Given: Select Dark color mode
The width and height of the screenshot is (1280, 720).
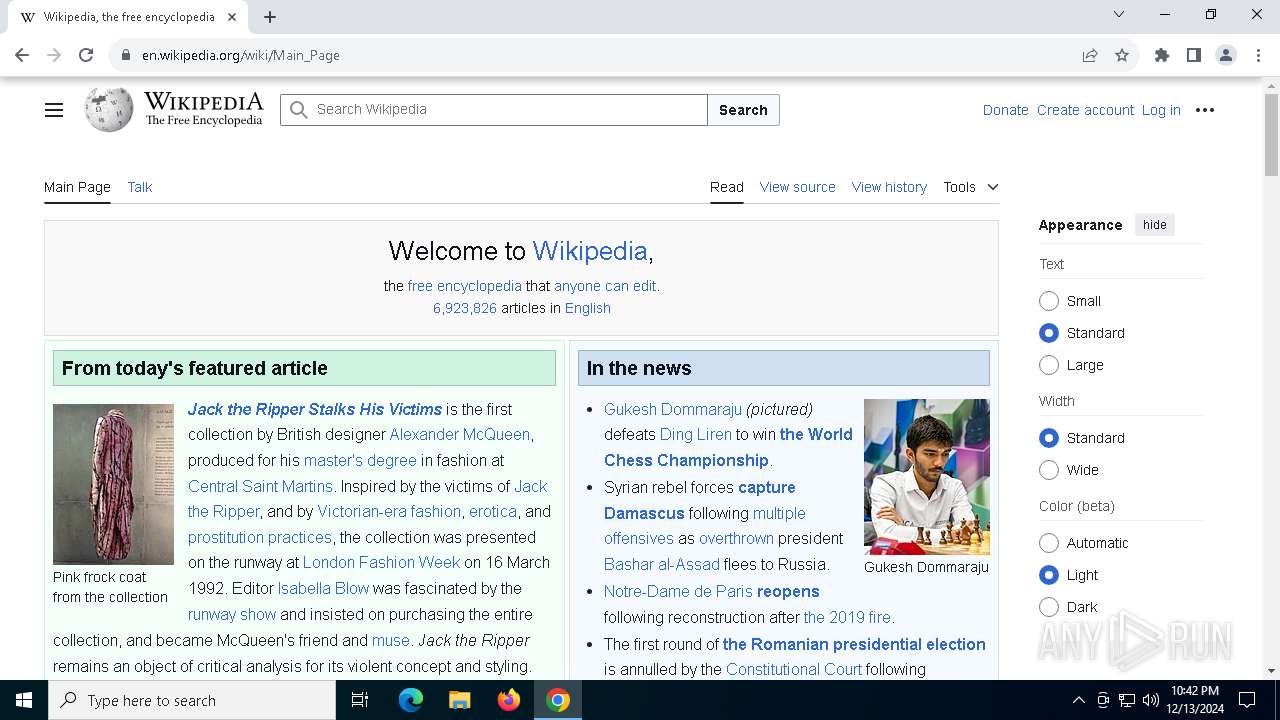Looking at the screenshot, I should (x=1049, y=607).
